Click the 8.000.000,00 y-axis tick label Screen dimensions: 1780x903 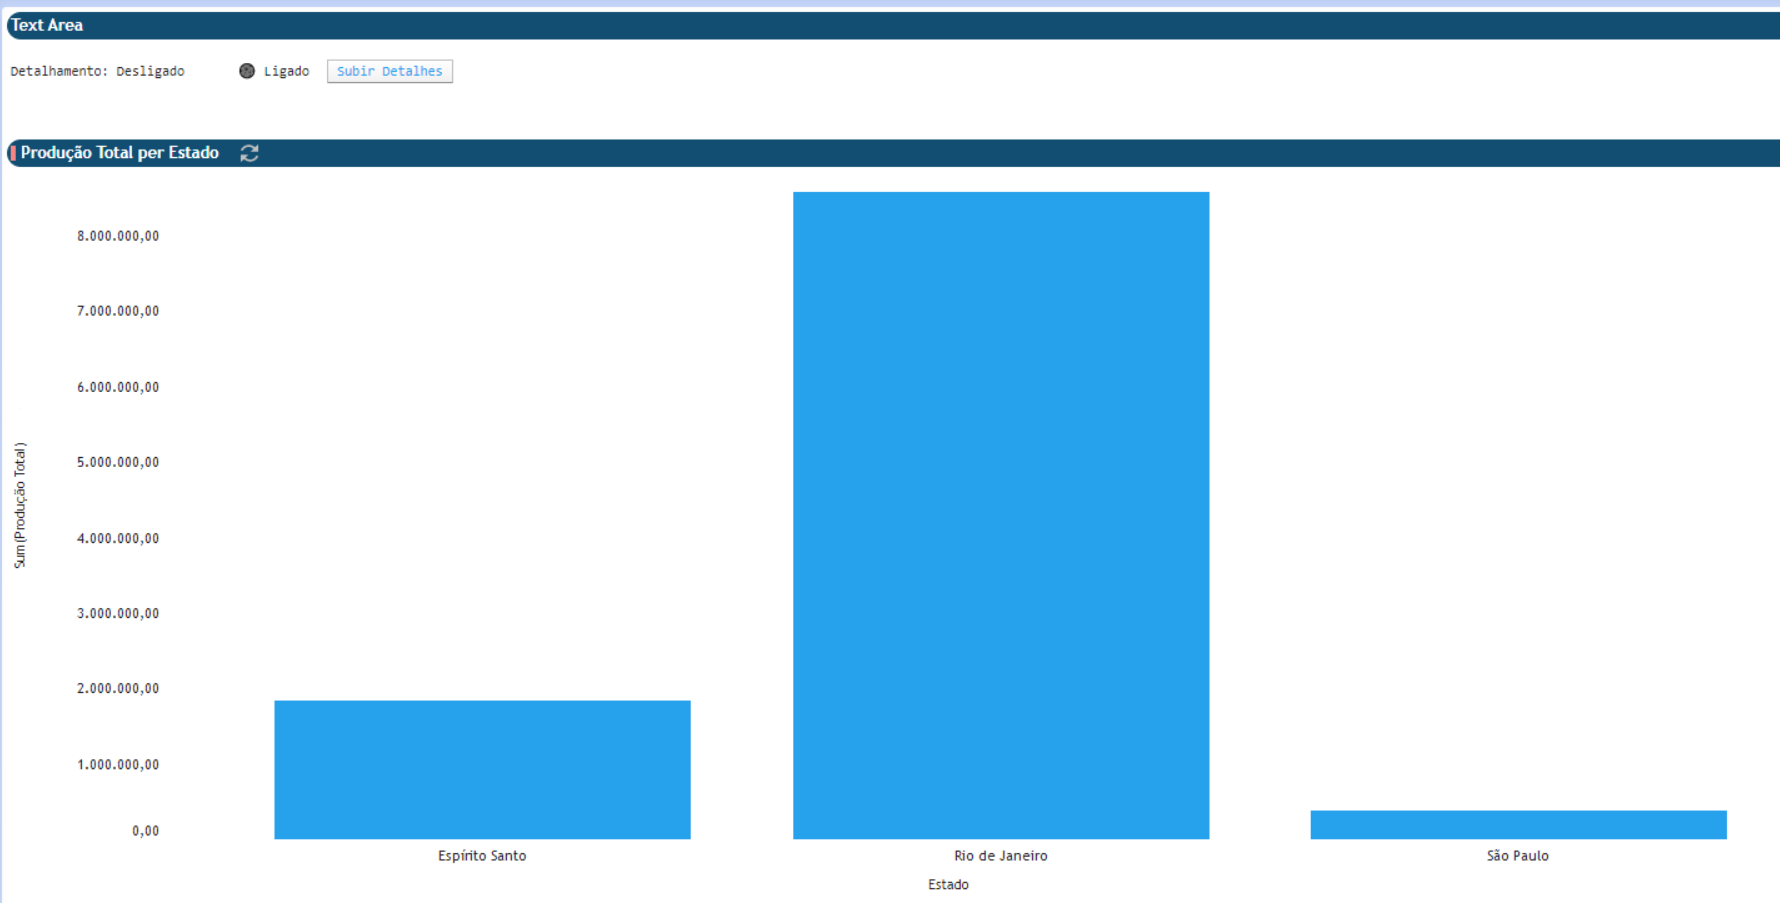point(118,236)
